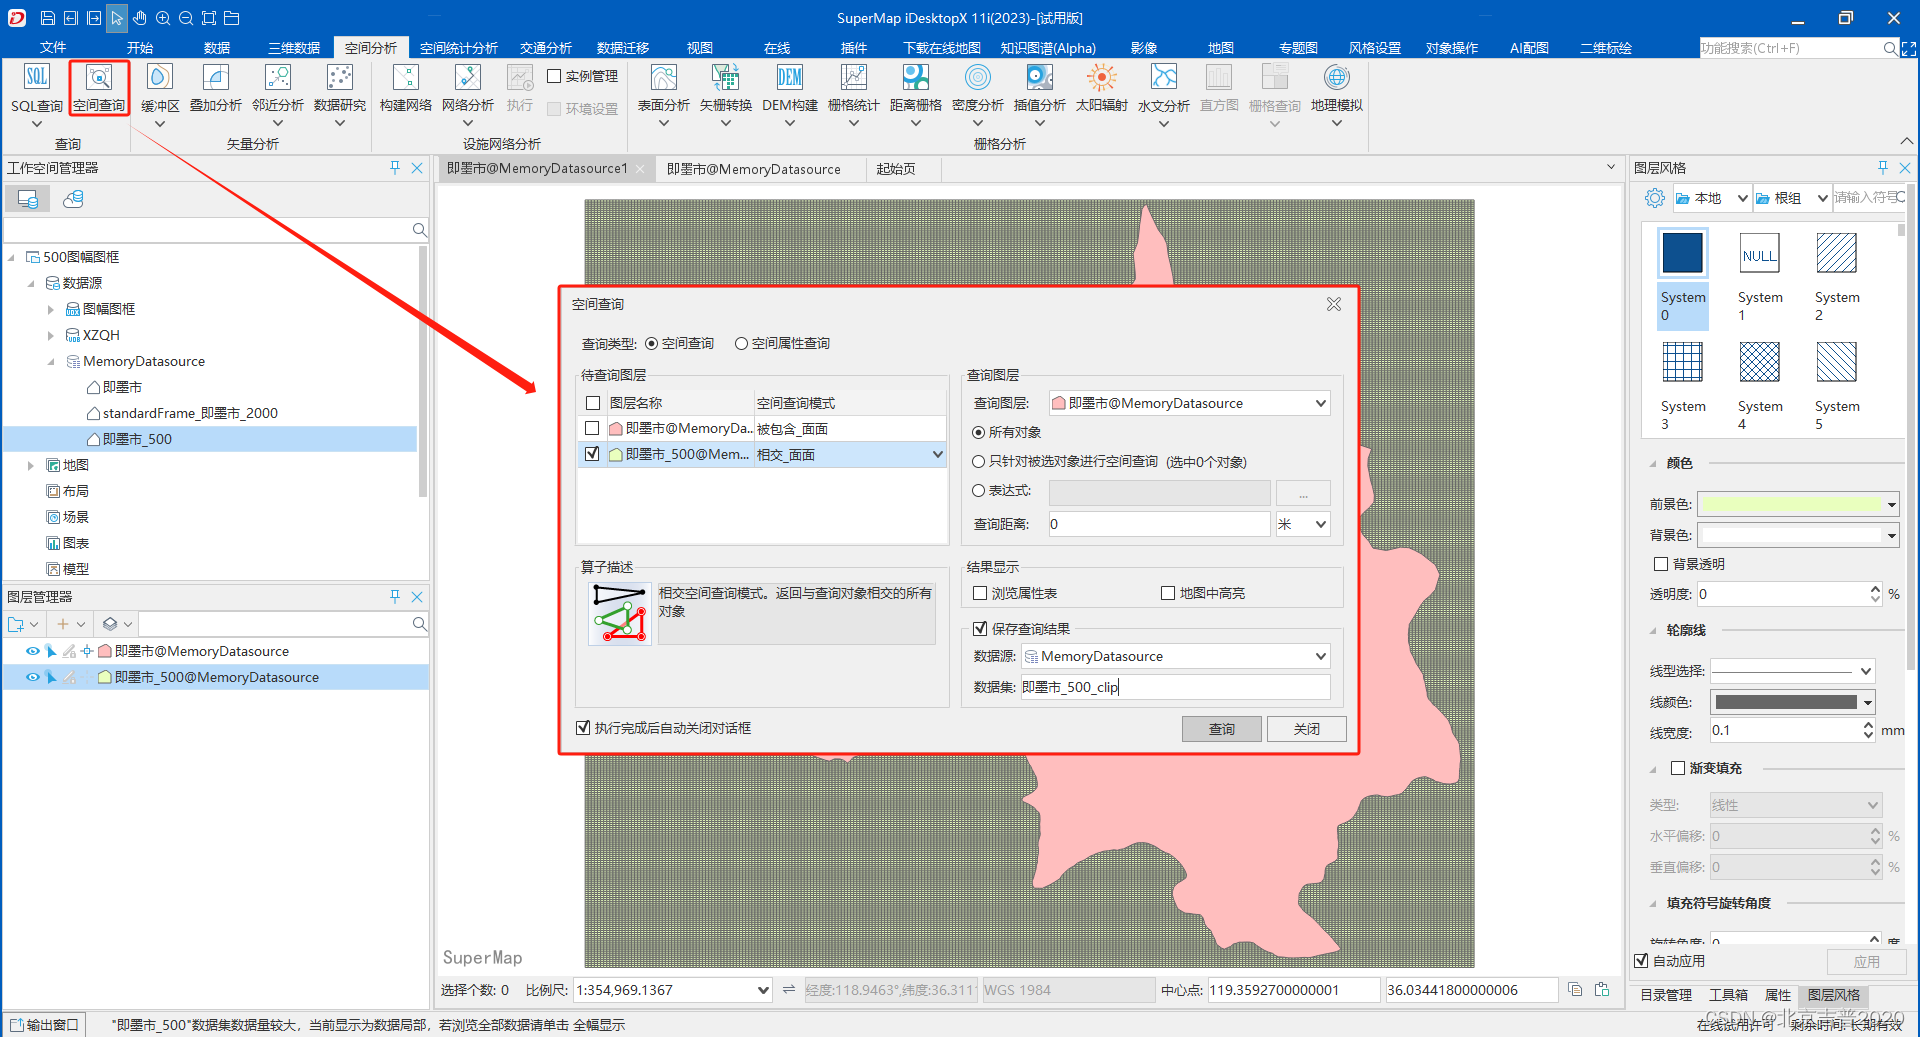Click the 空间查询 ribbon icon
Screen dimensions: 1920x1037
(x=99, y=88)
